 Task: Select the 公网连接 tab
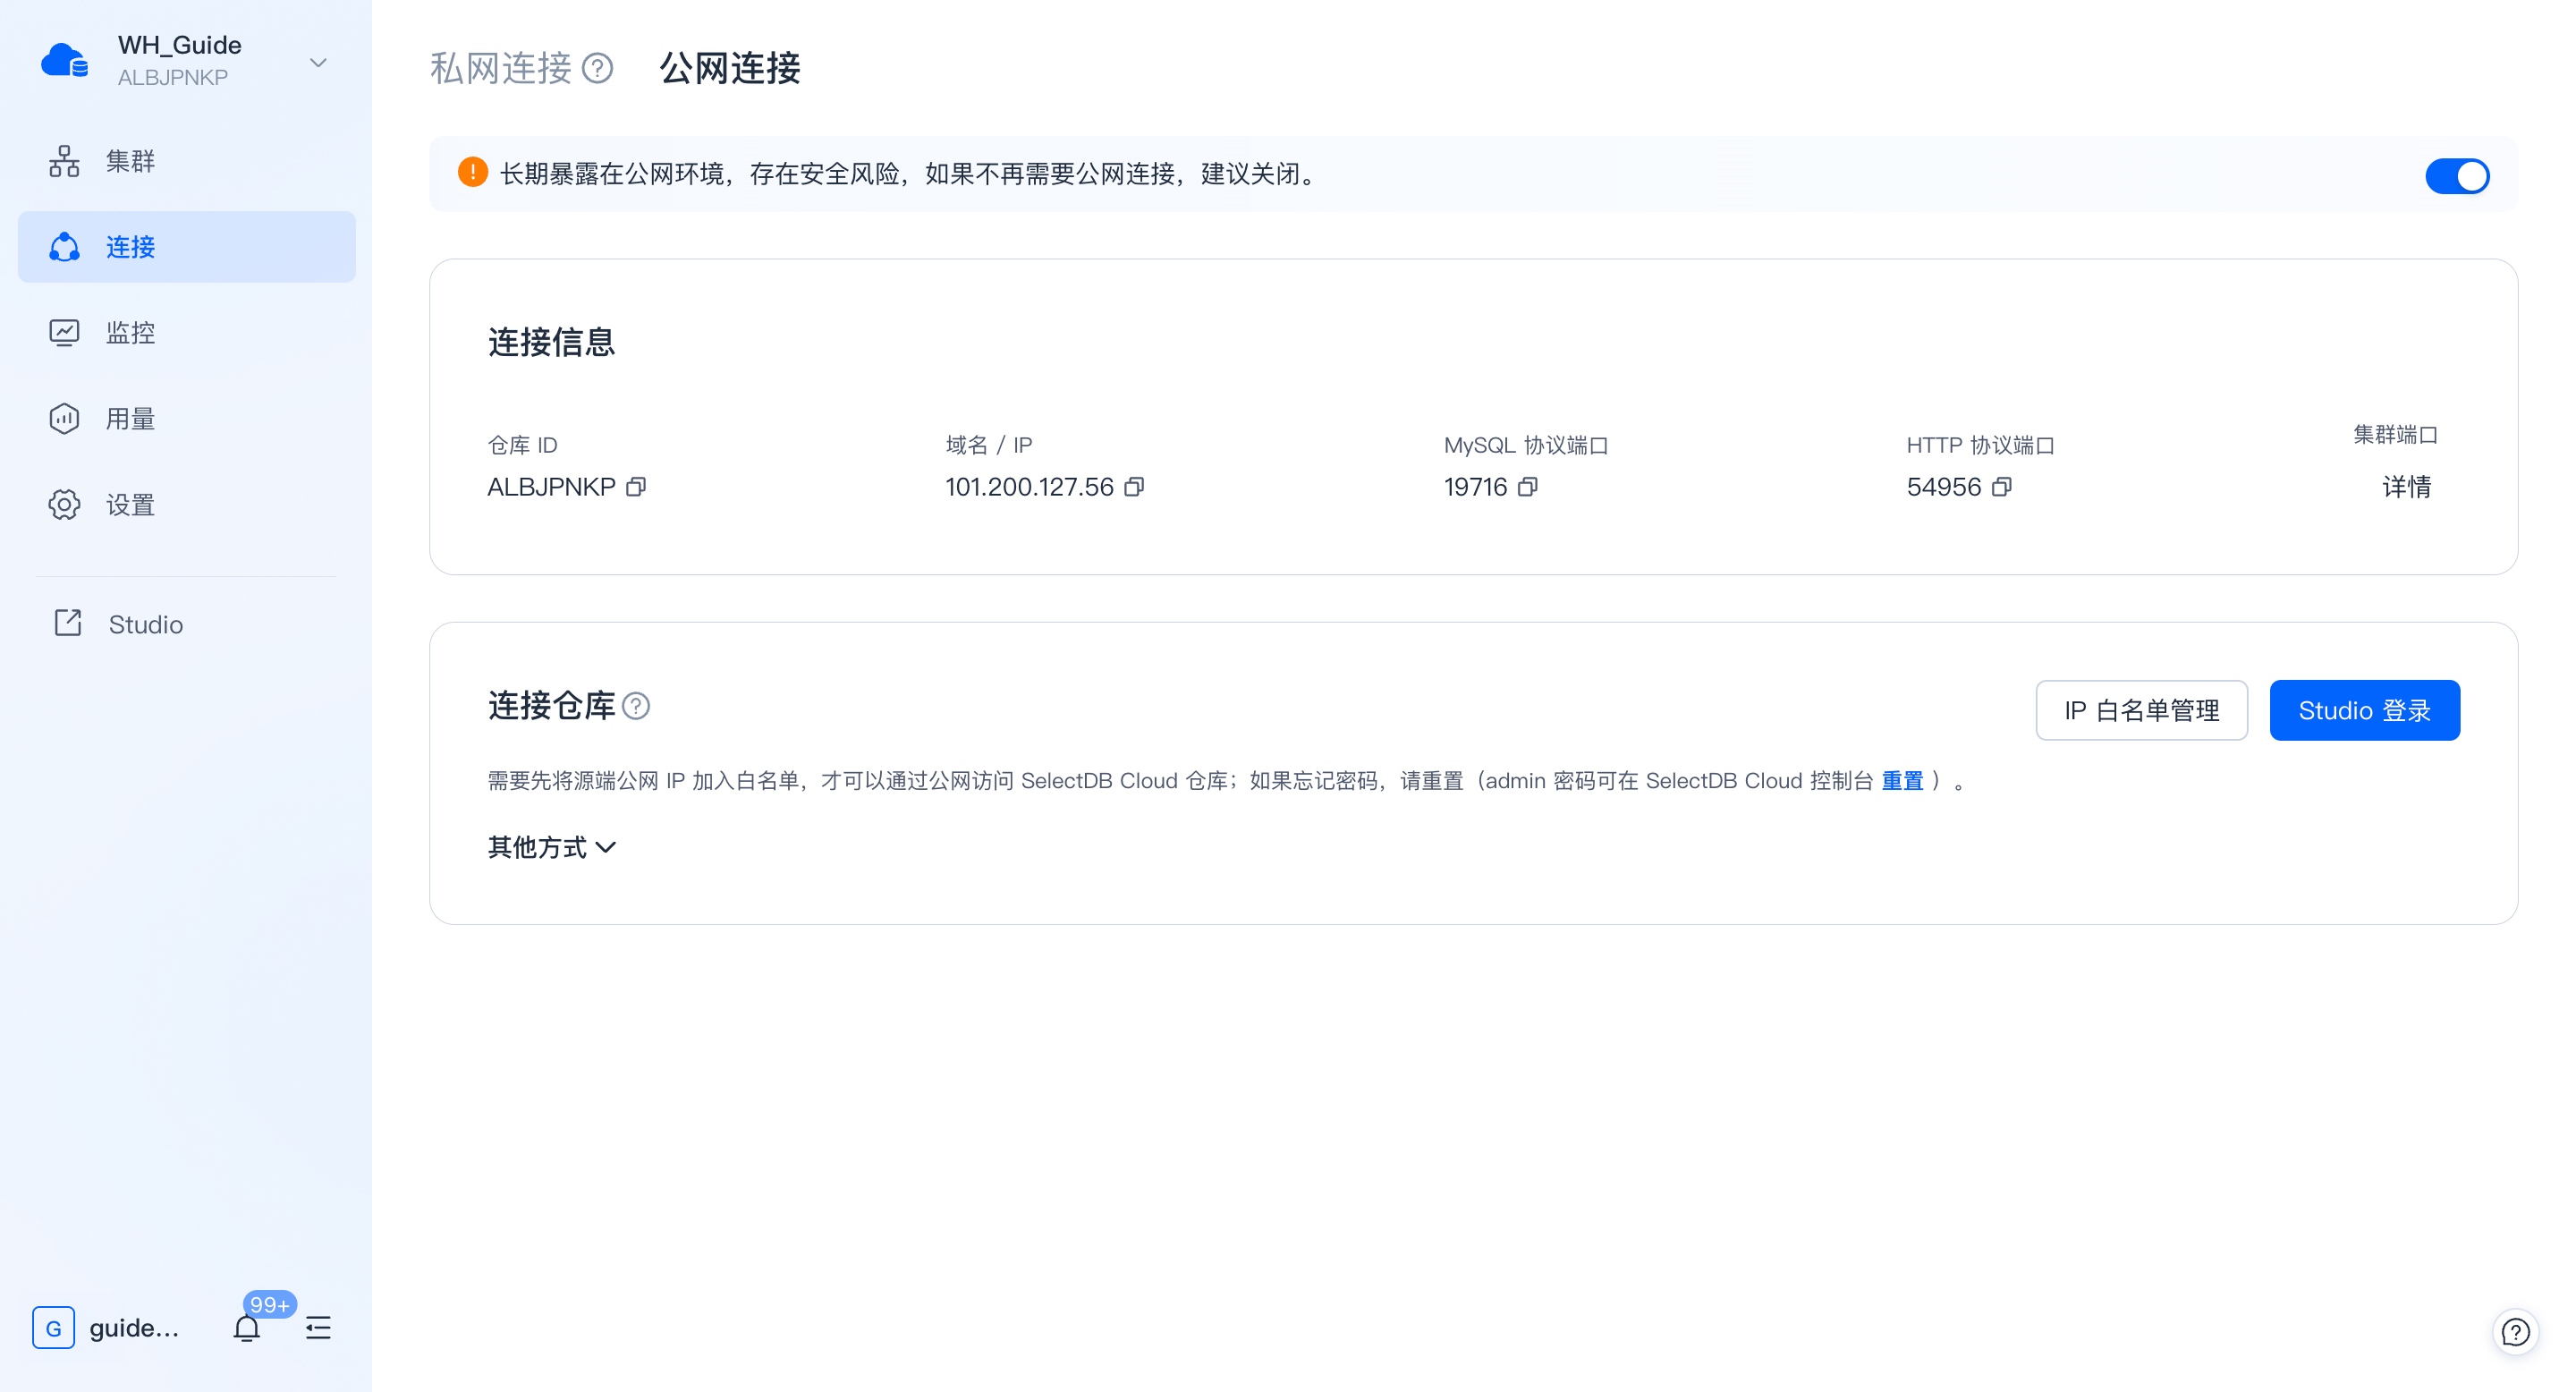(x=729, y=68)
